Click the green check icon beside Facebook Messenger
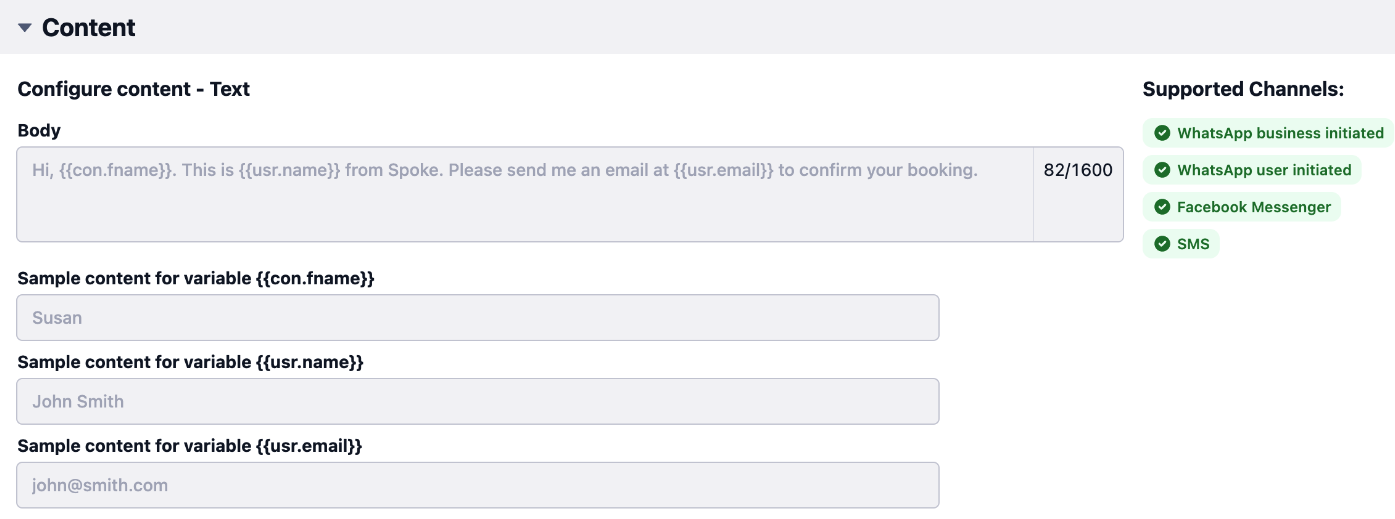Screen dimensions: 1395x519 pos(1162,207)
